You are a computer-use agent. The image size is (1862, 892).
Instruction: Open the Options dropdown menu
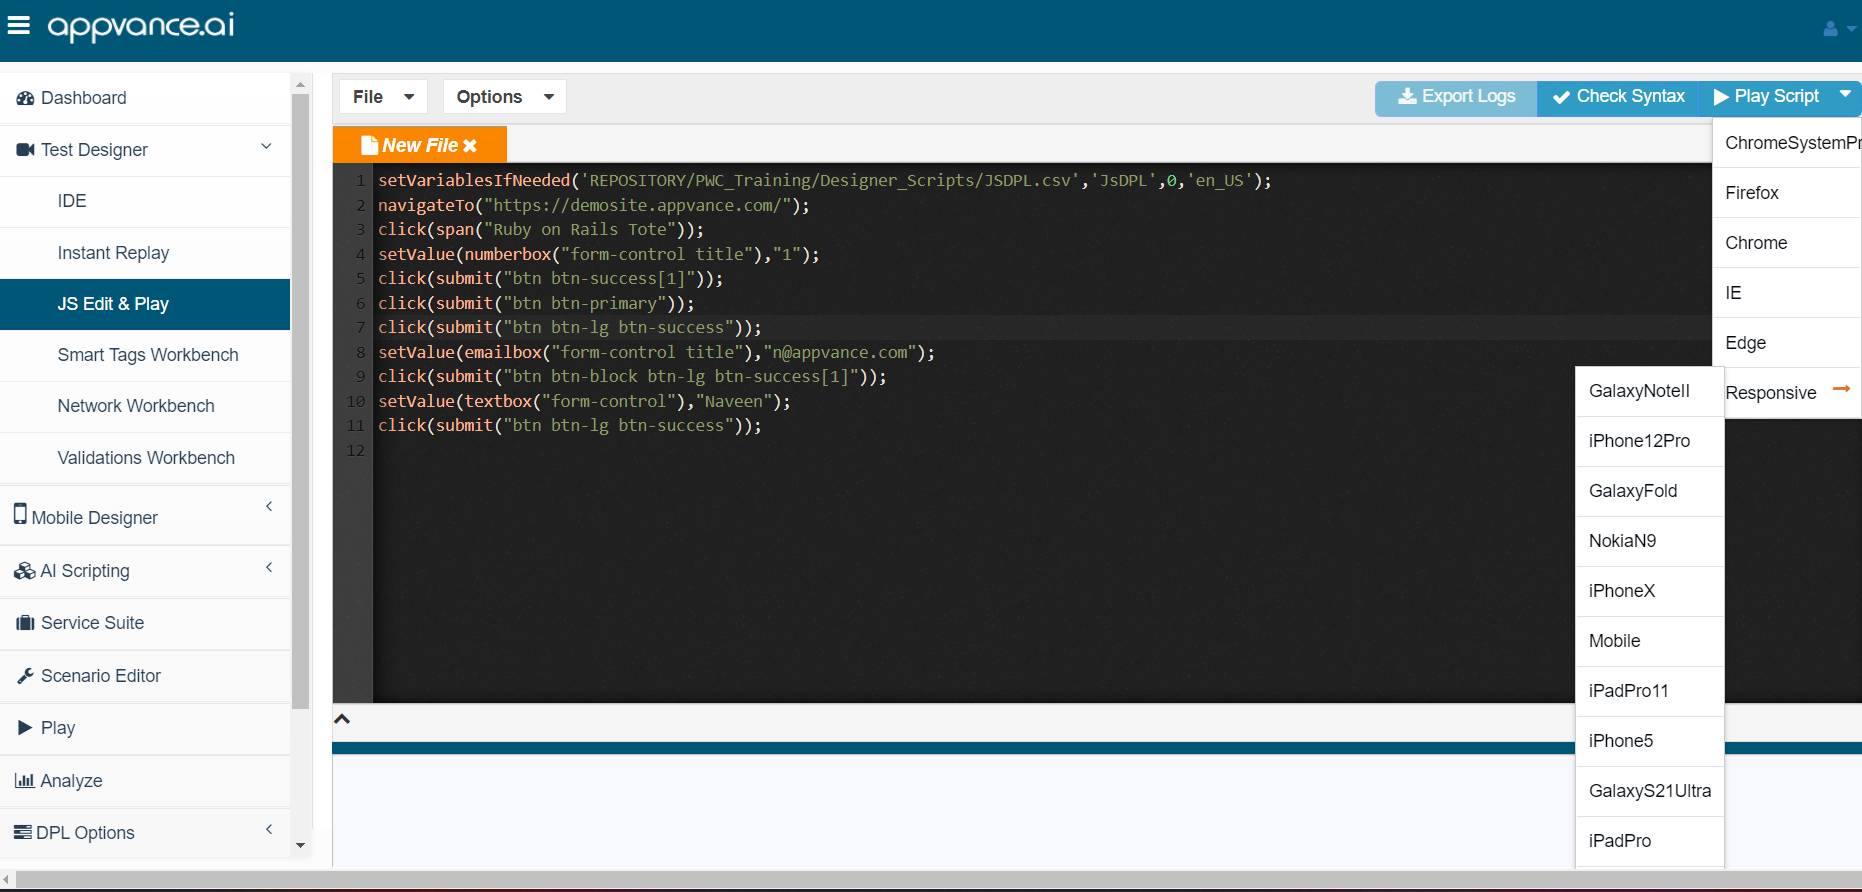tap(504, 97)
